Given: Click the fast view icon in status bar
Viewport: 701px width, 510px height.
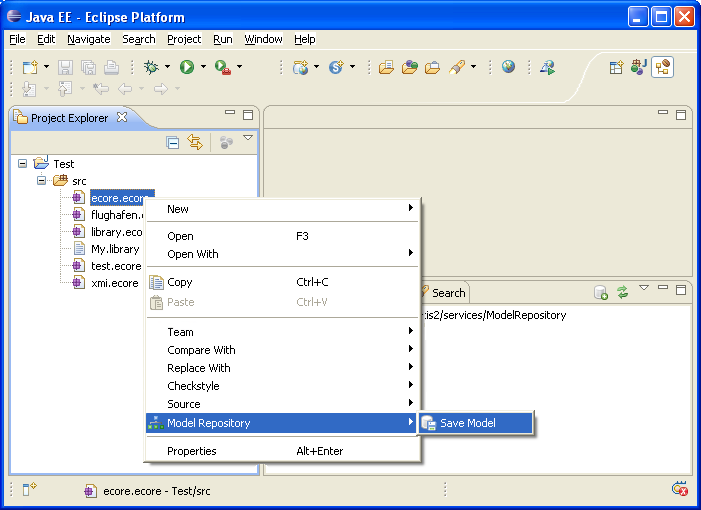Looking at the screenshot, I should pyautogui.click(x=30, y=489).
